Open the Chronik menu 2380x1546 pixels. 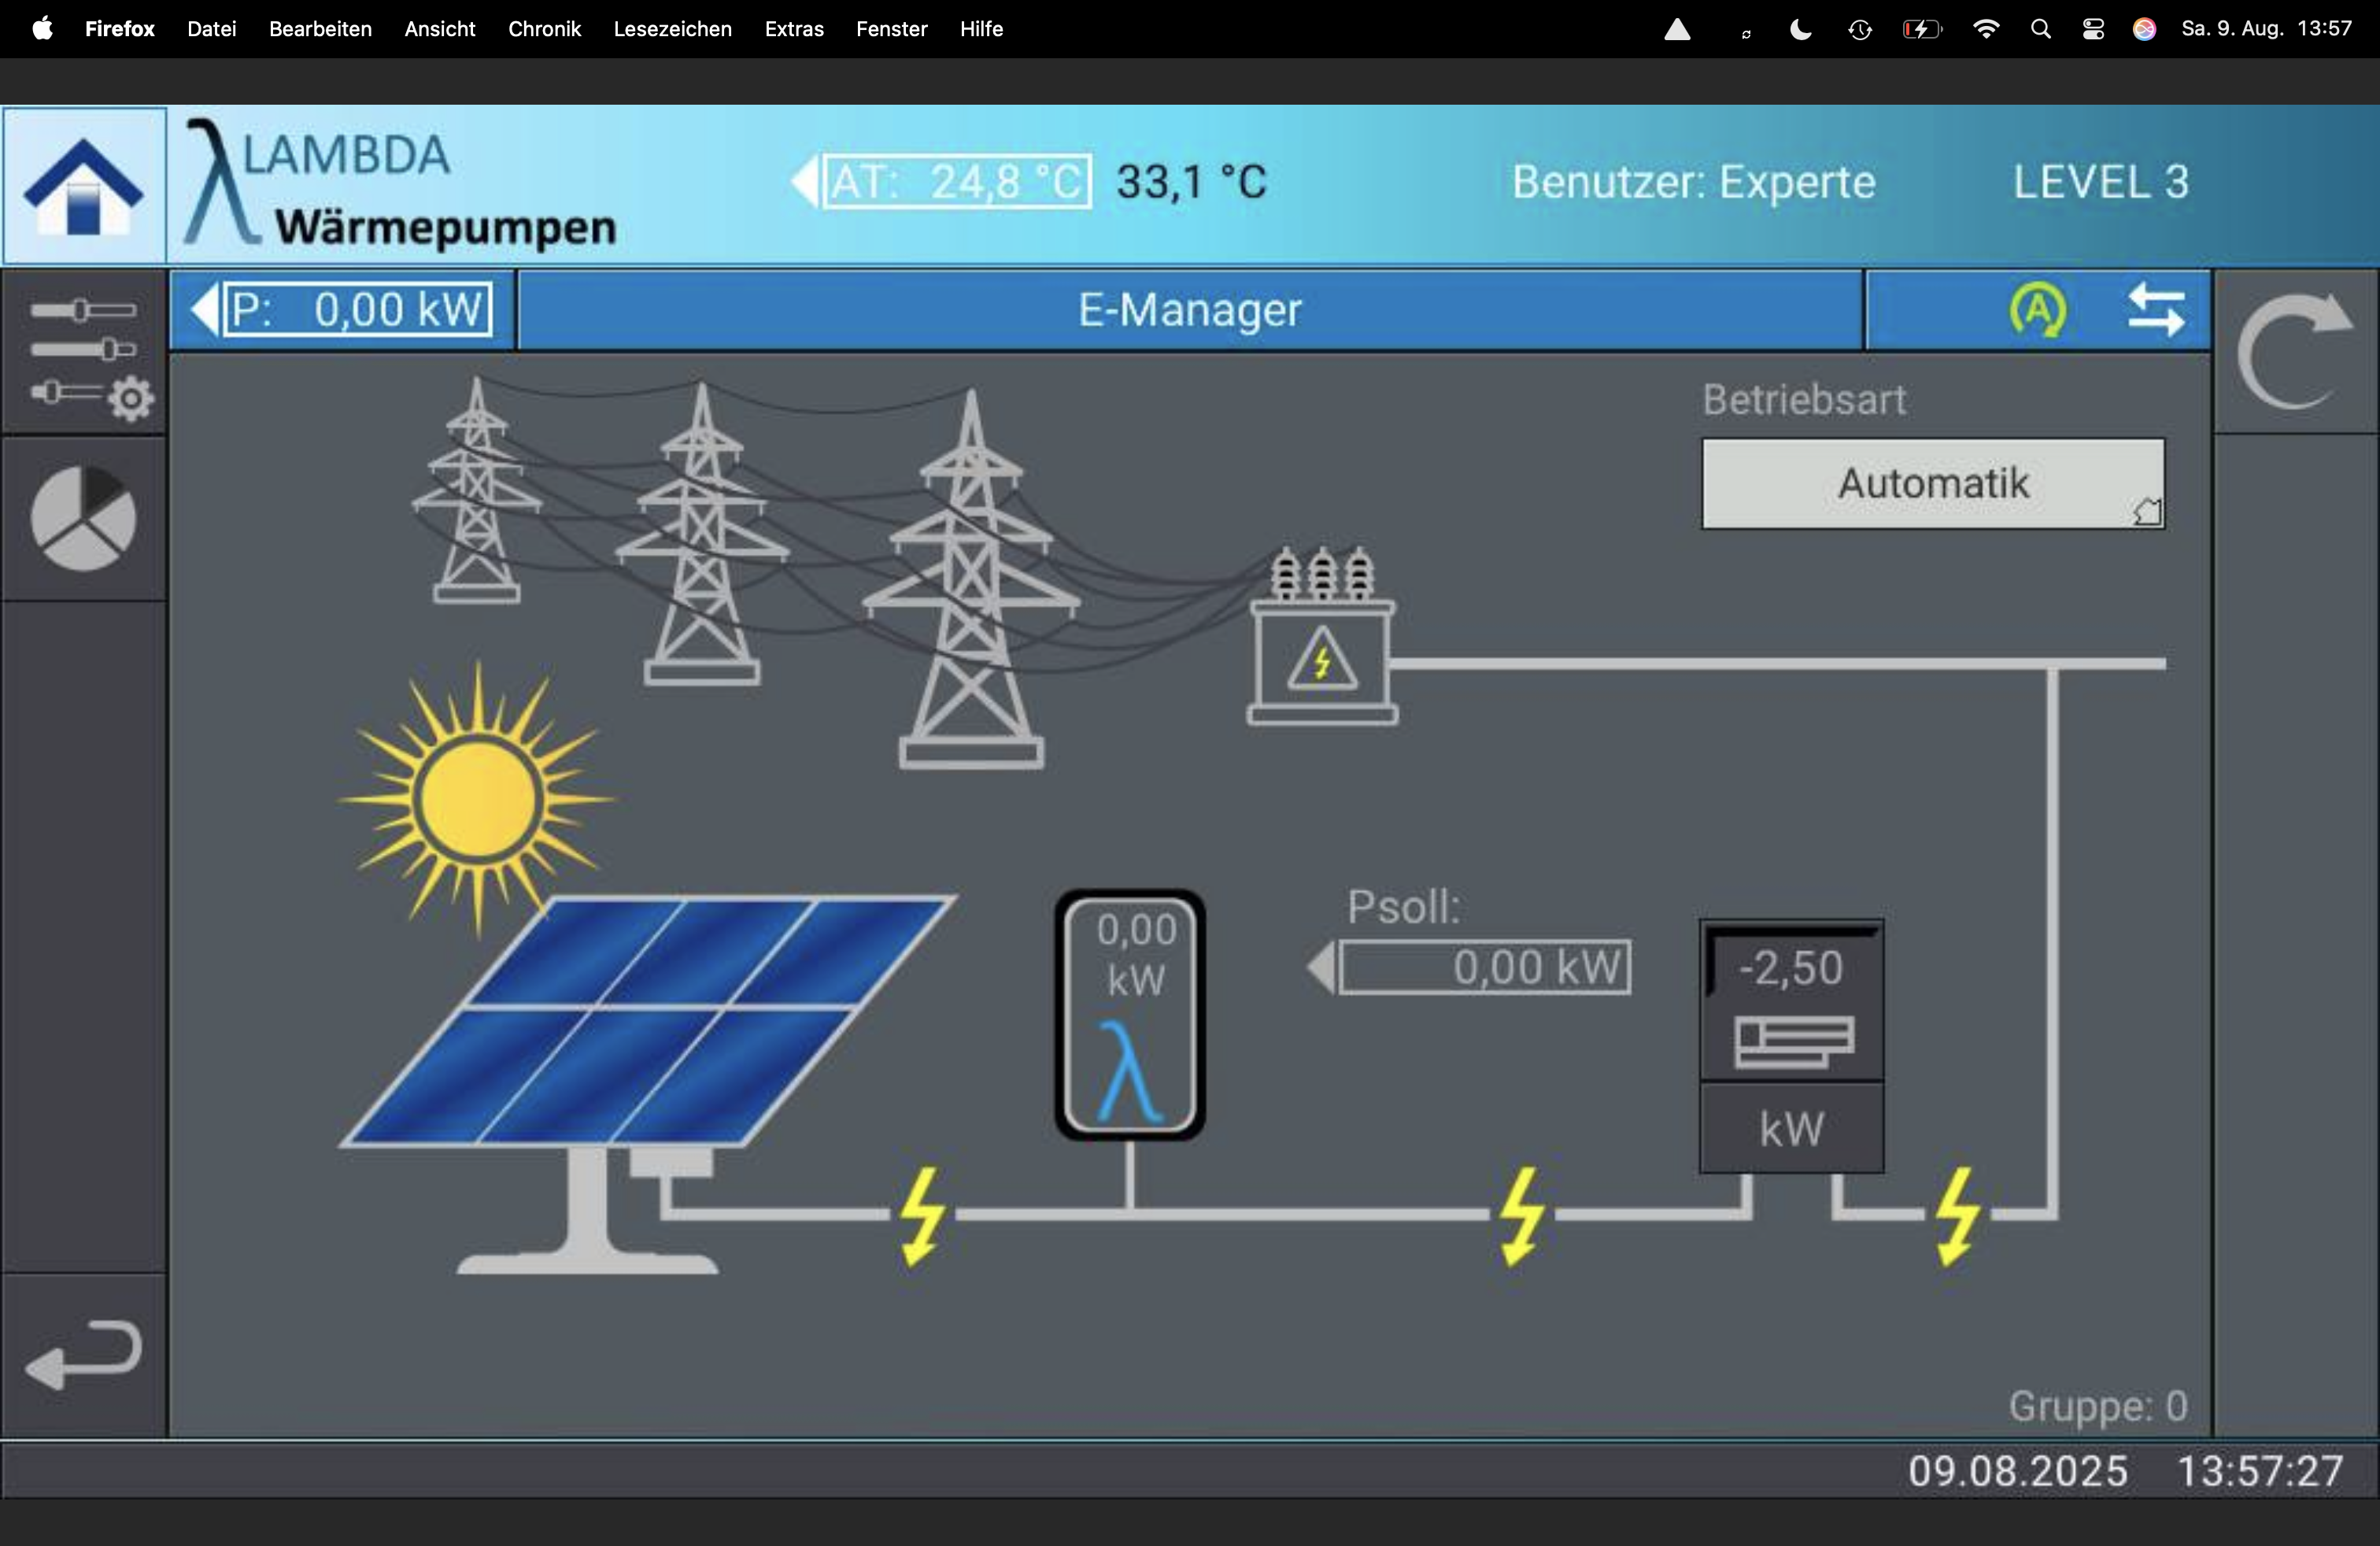click(x=544, y=29)
